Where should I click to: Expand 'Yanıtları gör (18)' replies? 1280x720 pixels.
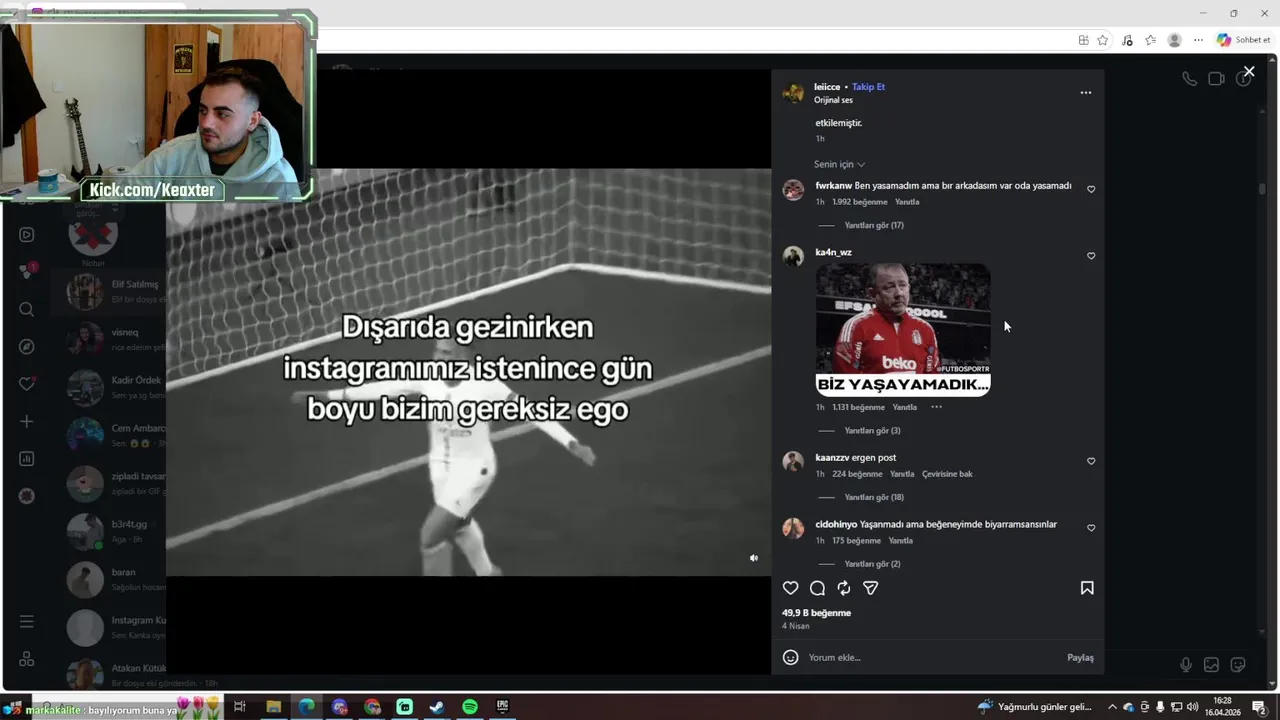point(873,497)
